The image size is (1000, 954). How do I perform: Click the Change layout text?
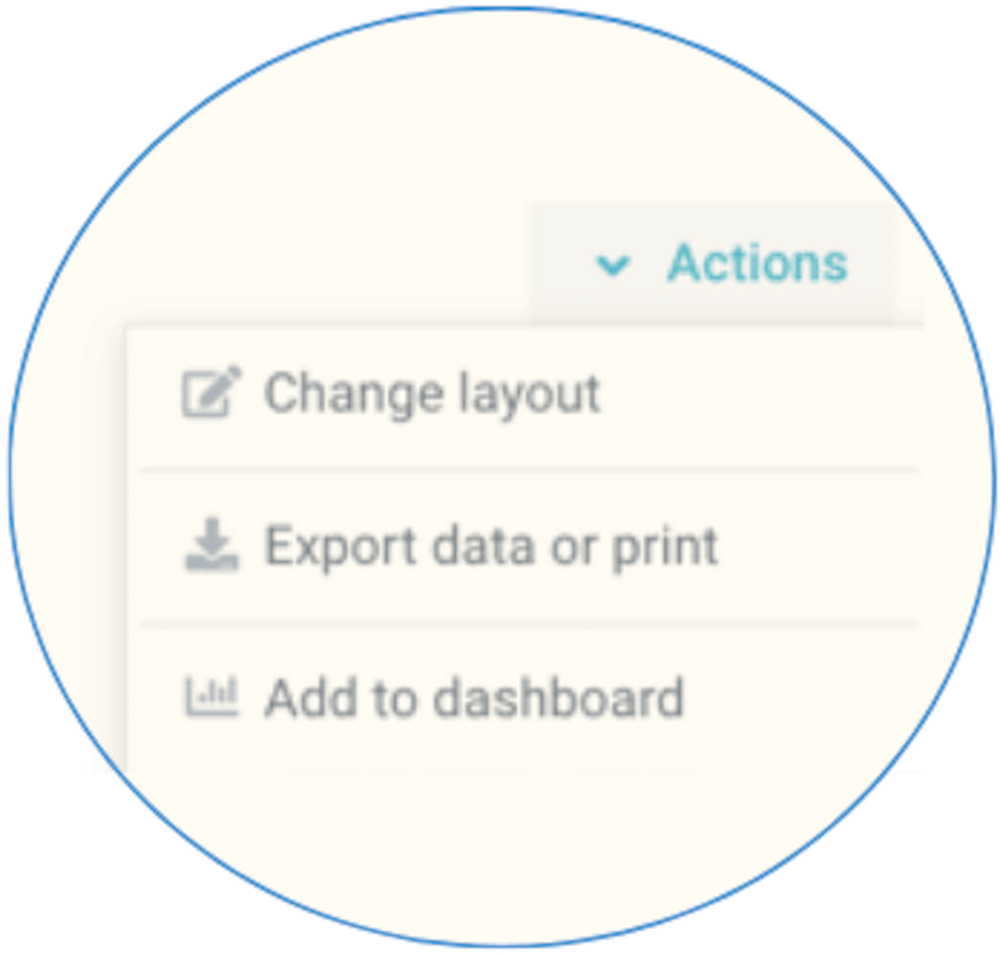point(432,395)
